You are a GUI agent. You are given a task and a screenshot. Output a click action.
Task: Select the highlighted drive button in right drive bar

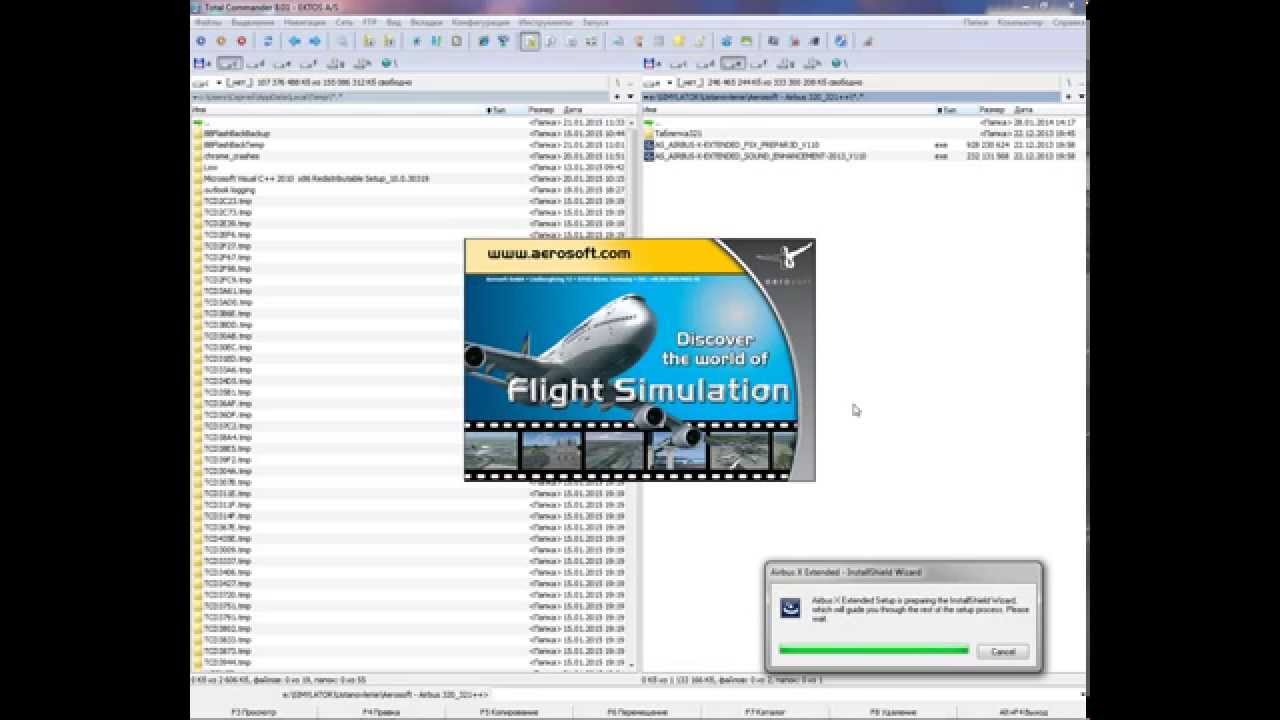click(x=733, y=63)
